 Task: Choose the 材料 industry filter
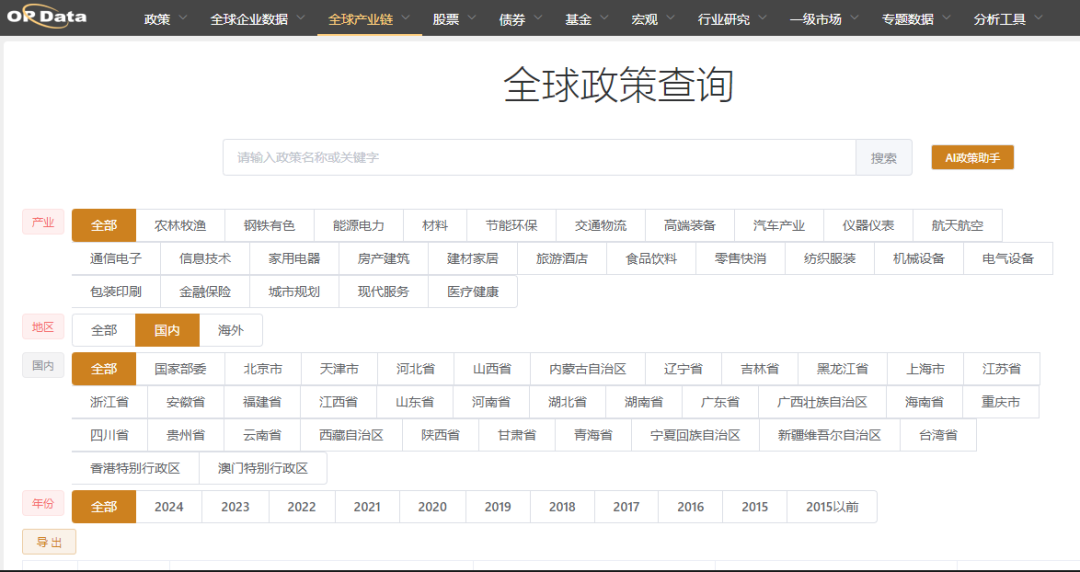tap(435, 225)
